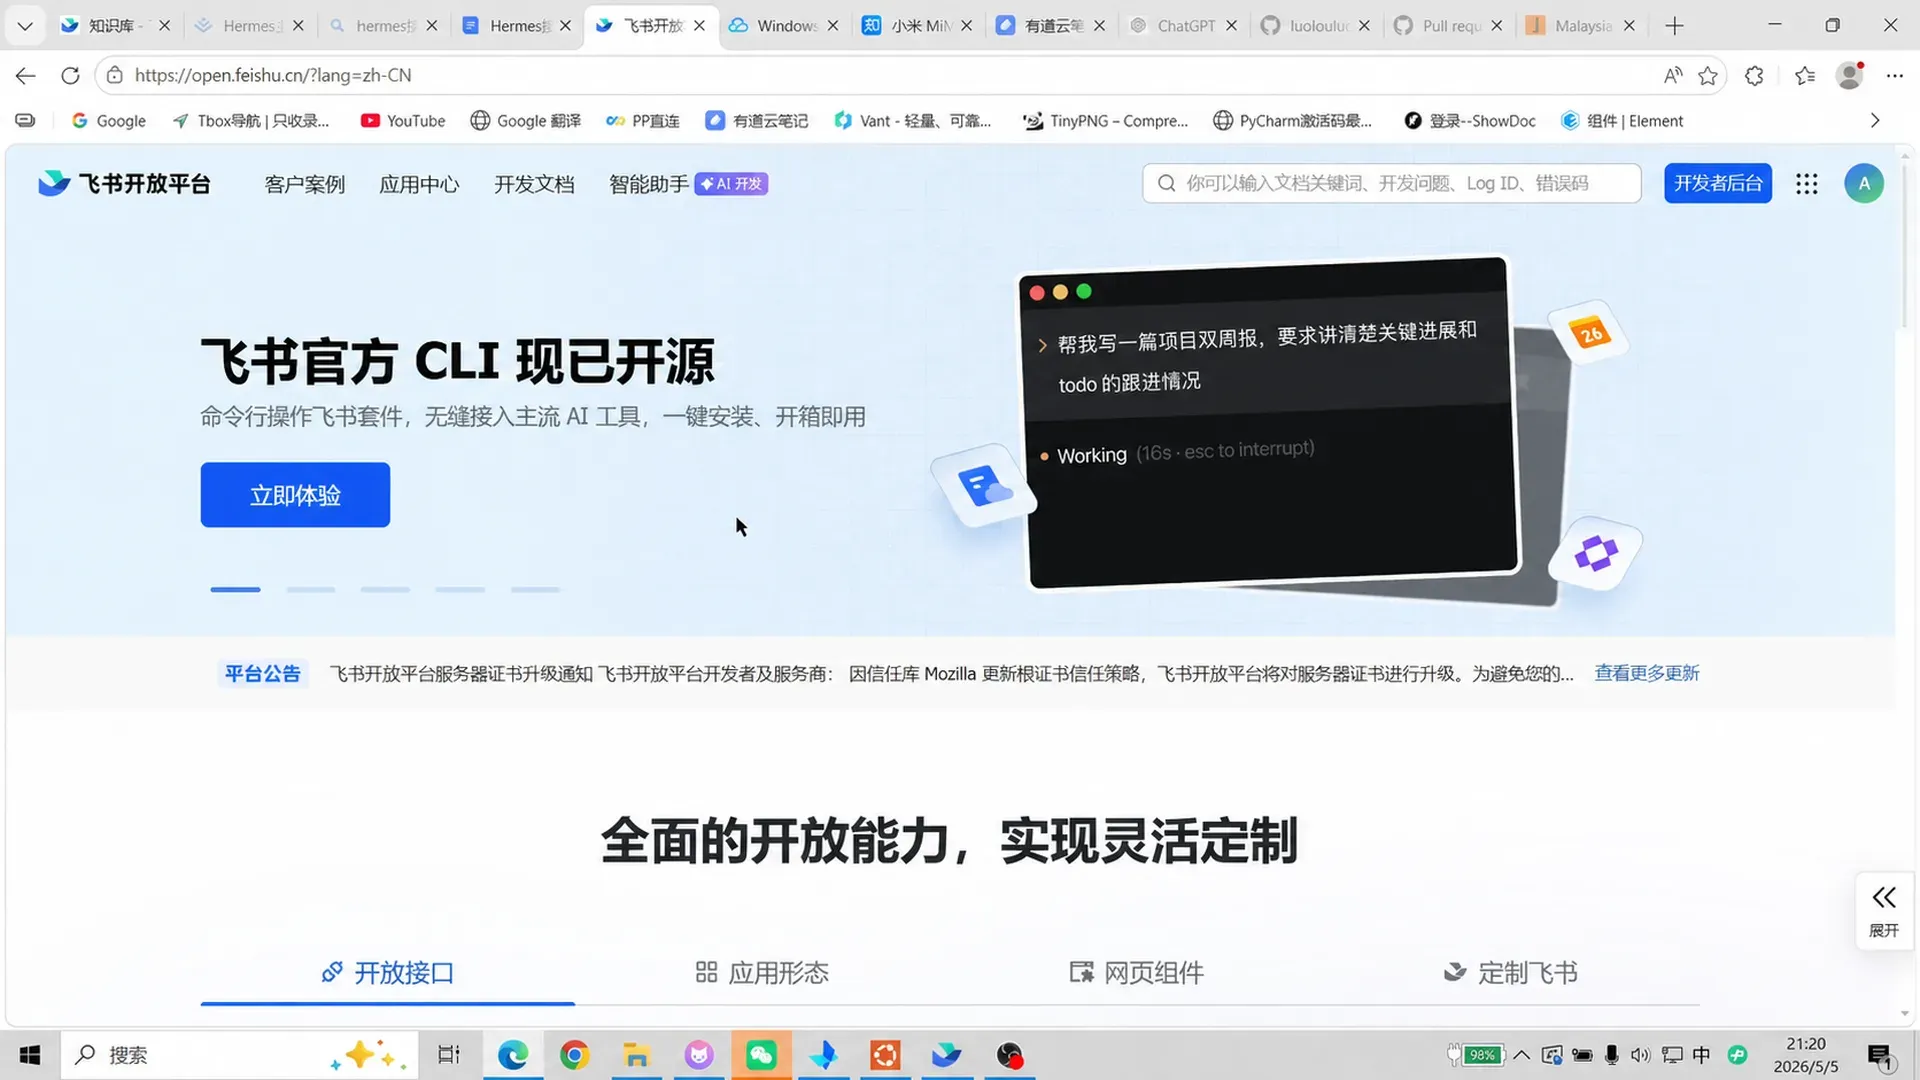The width and height of the screenshot is (1920, 1080).
Task: Open the apps grid launcher icon
Action: coord(1806,184)
